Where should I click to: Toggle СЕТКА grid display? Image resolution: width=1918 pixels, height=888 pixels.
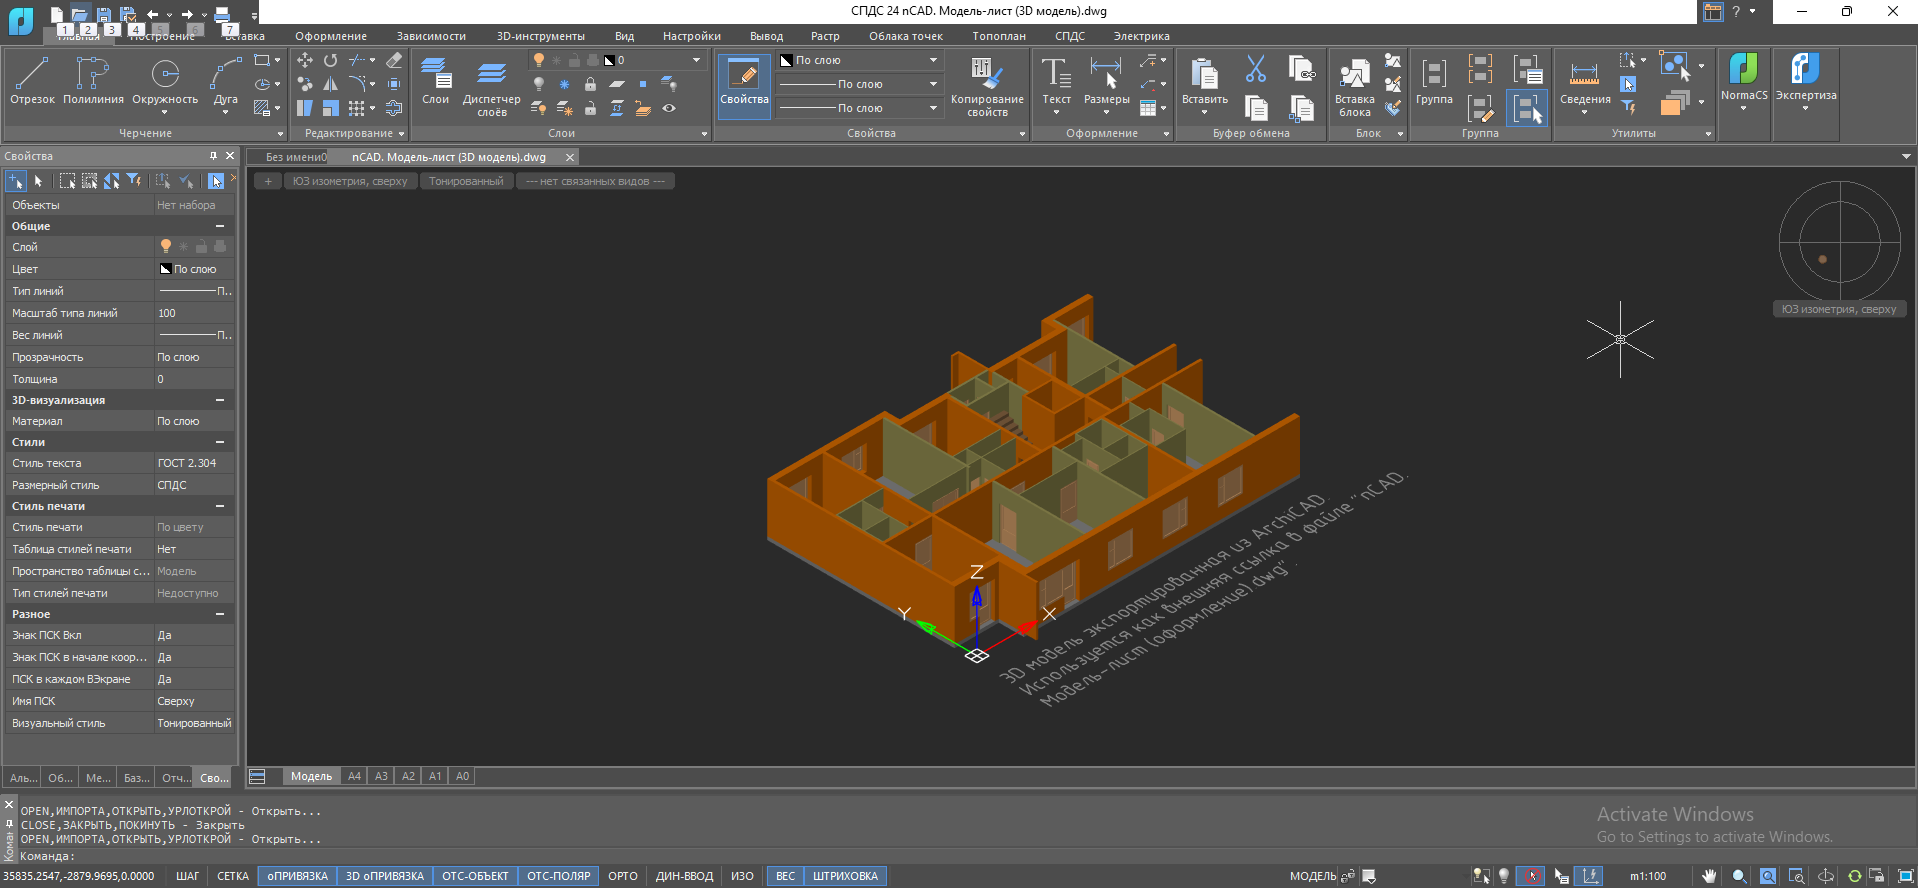233,876
